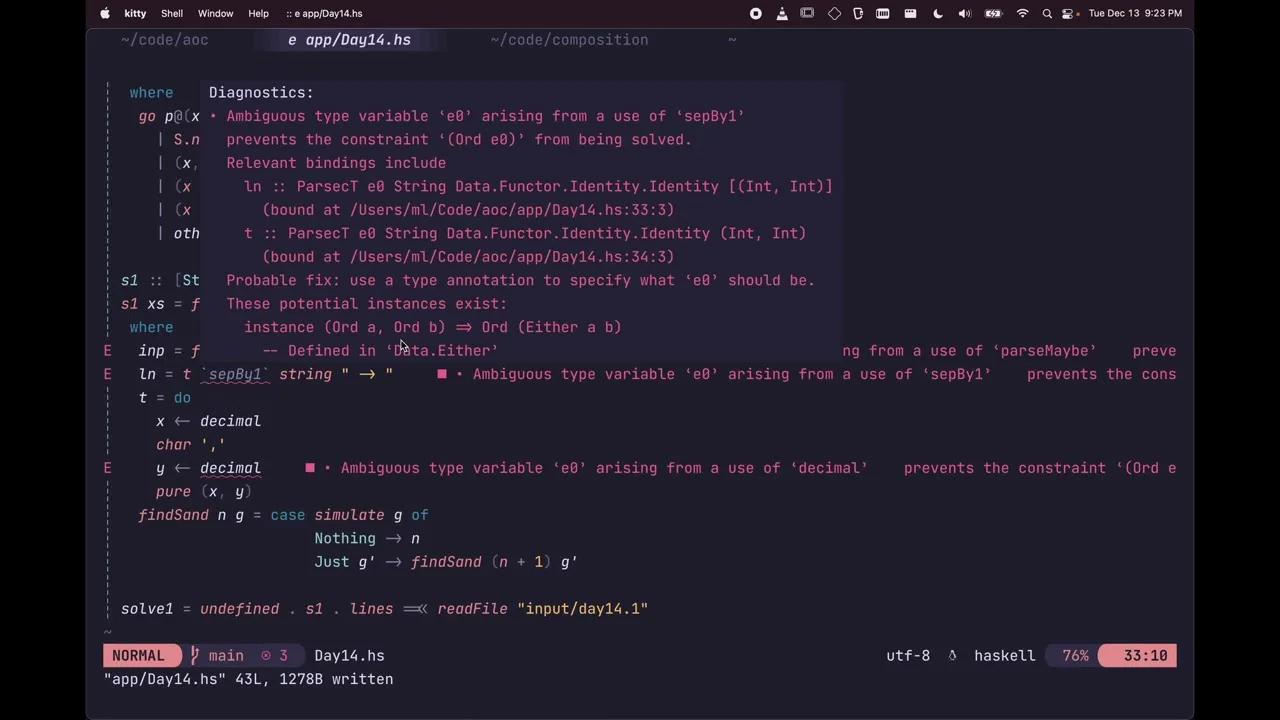The image size is (1280, 720).
Task: Open the kitty application menu
Action: point(135,13)
